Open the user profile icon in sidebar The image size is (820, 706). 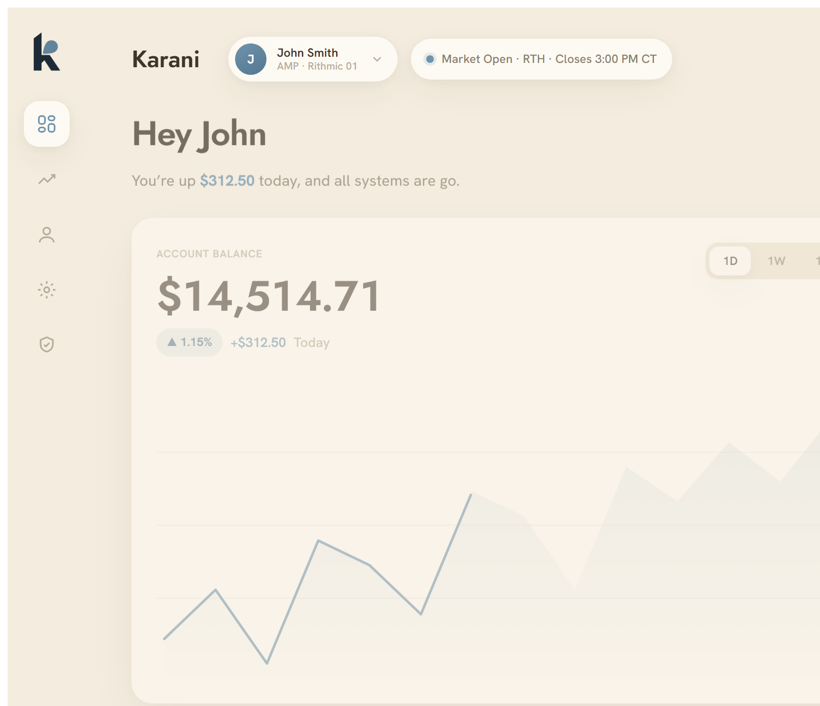click(47, 234)
